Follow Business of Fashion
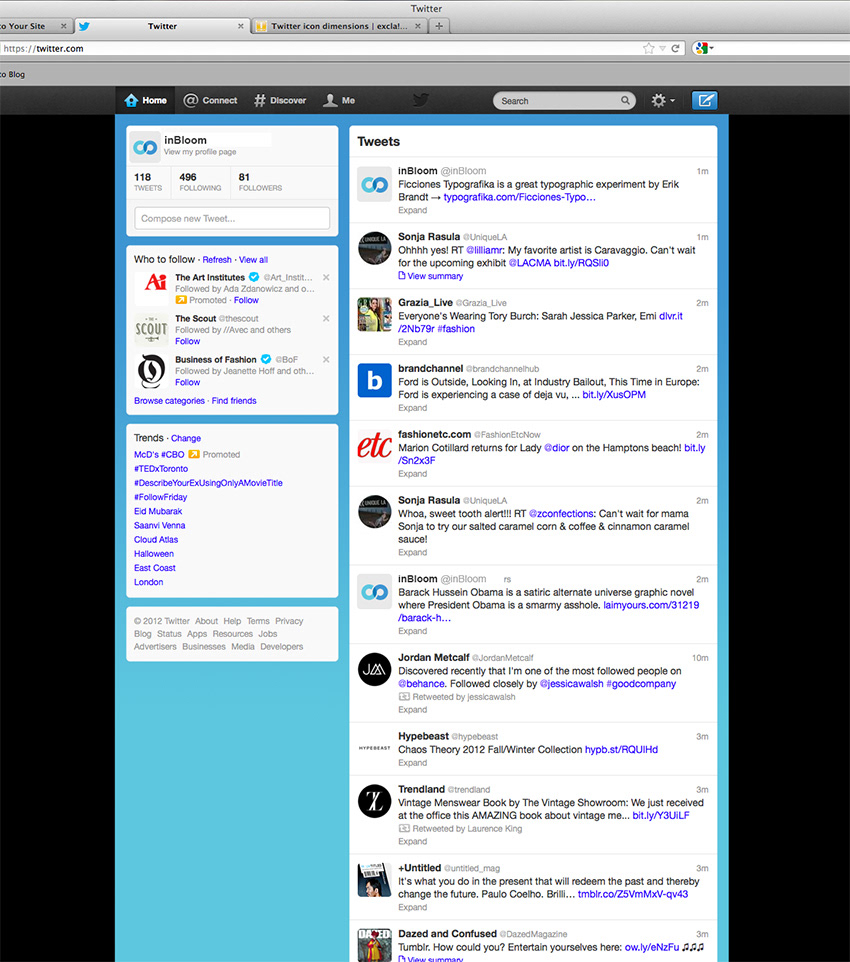Image resolution: width=850 pixels, height=962 pixels. click(x=187, y=382)
